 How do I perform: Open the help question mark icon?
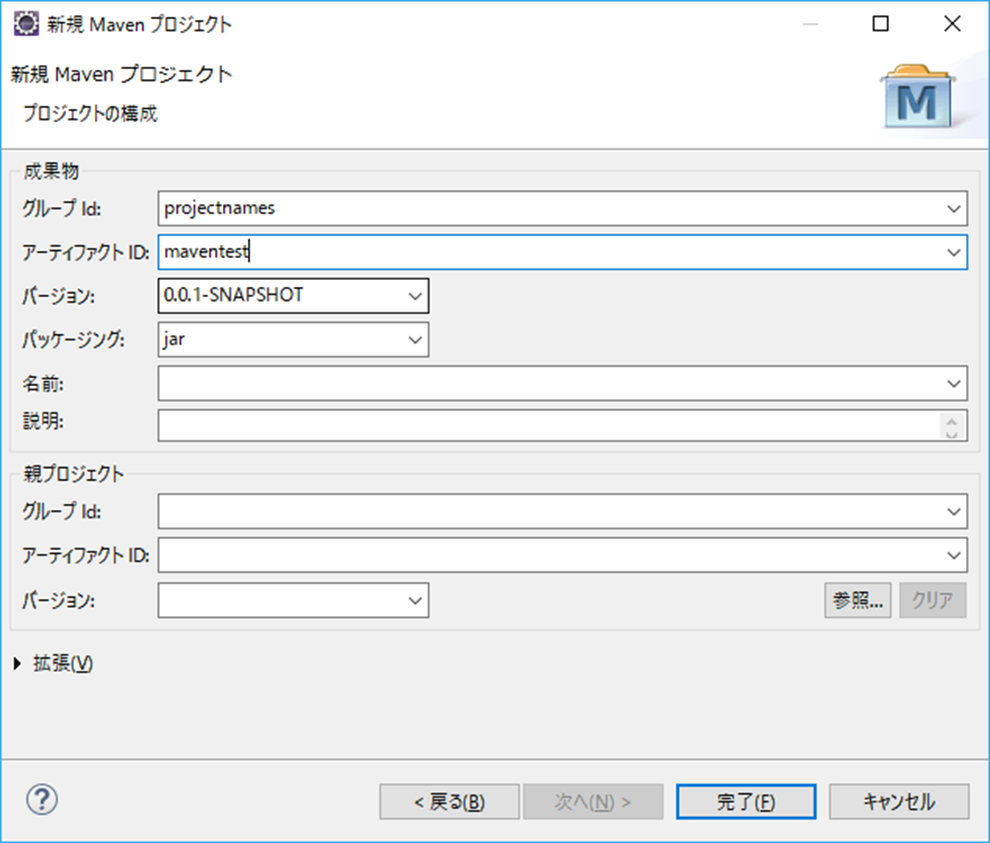point(42,799)
